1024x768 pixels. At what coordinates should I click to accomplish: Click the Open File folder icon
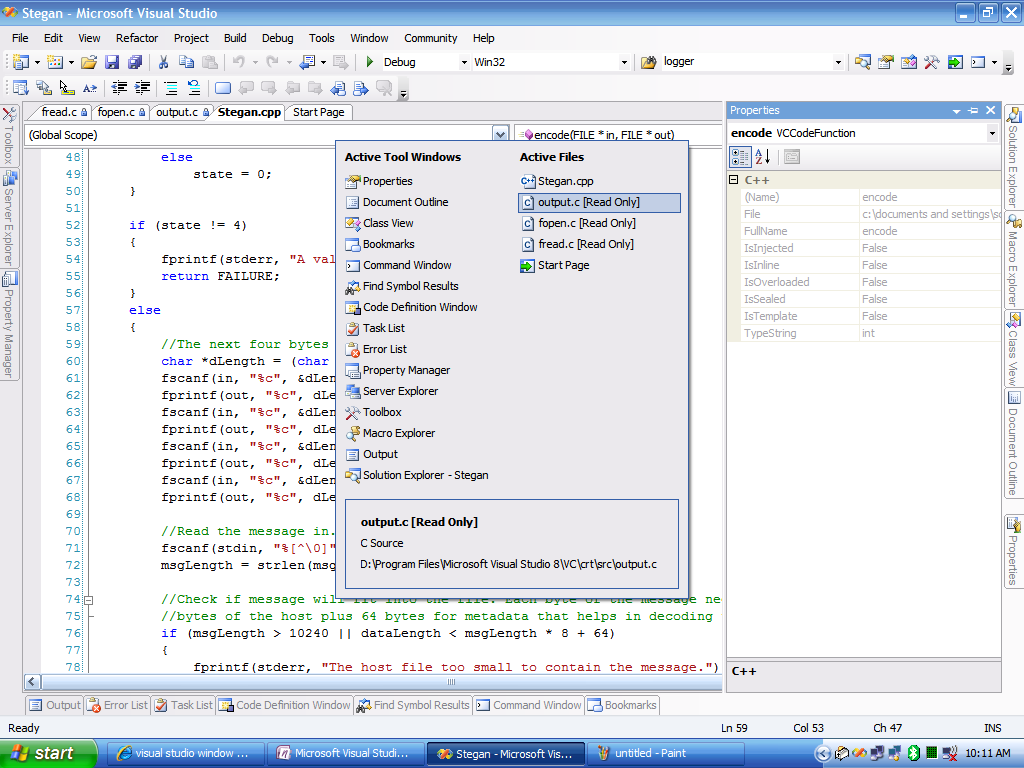(x=89, y=62)
